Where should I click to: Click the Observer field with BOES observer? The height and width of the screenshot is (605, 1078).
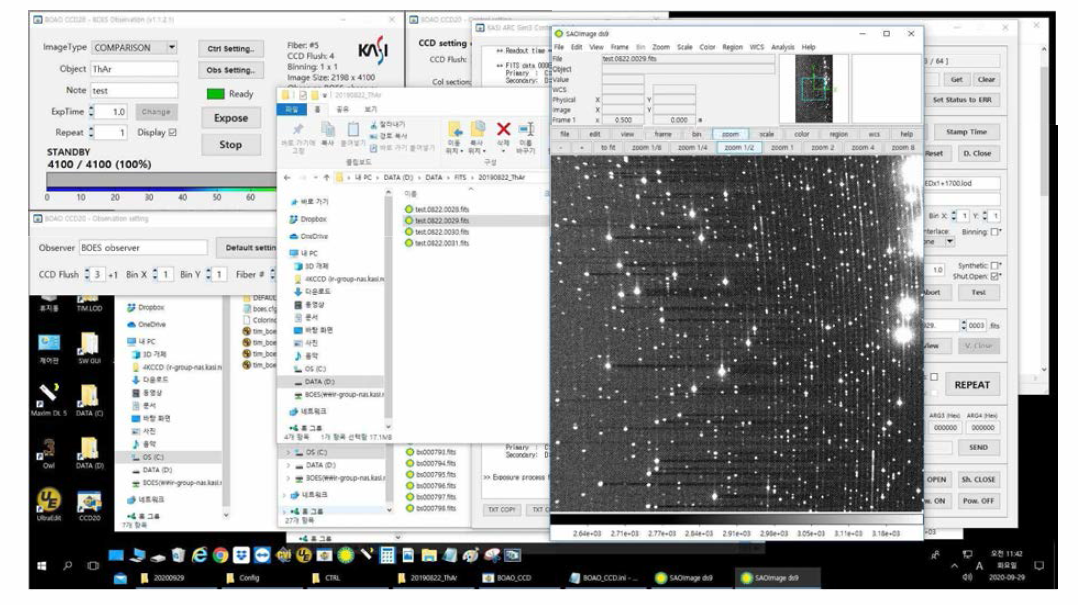click(x=143, y=248)
